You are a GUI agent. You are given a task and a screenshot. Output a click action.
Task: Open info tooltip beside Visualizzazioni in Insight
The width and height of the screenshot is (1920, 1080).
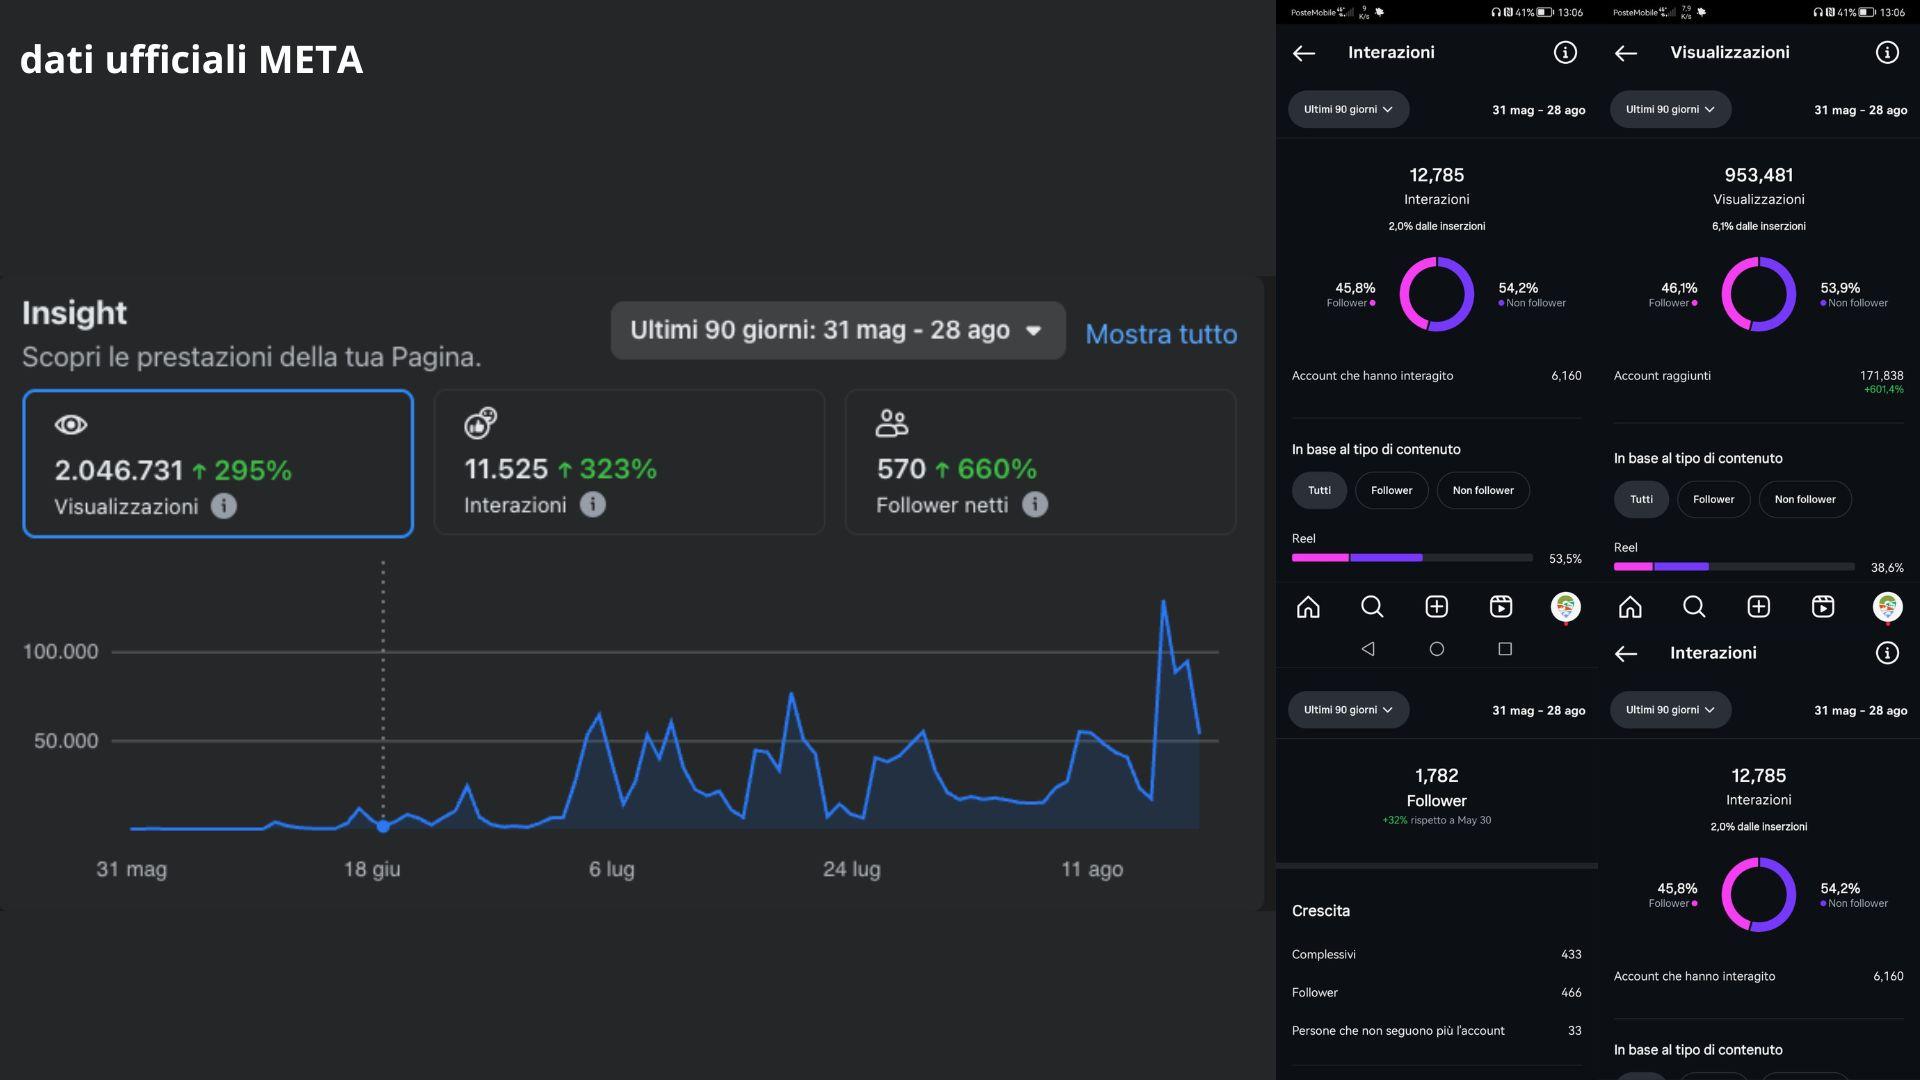pyautogui.click(x=224, y=506)
